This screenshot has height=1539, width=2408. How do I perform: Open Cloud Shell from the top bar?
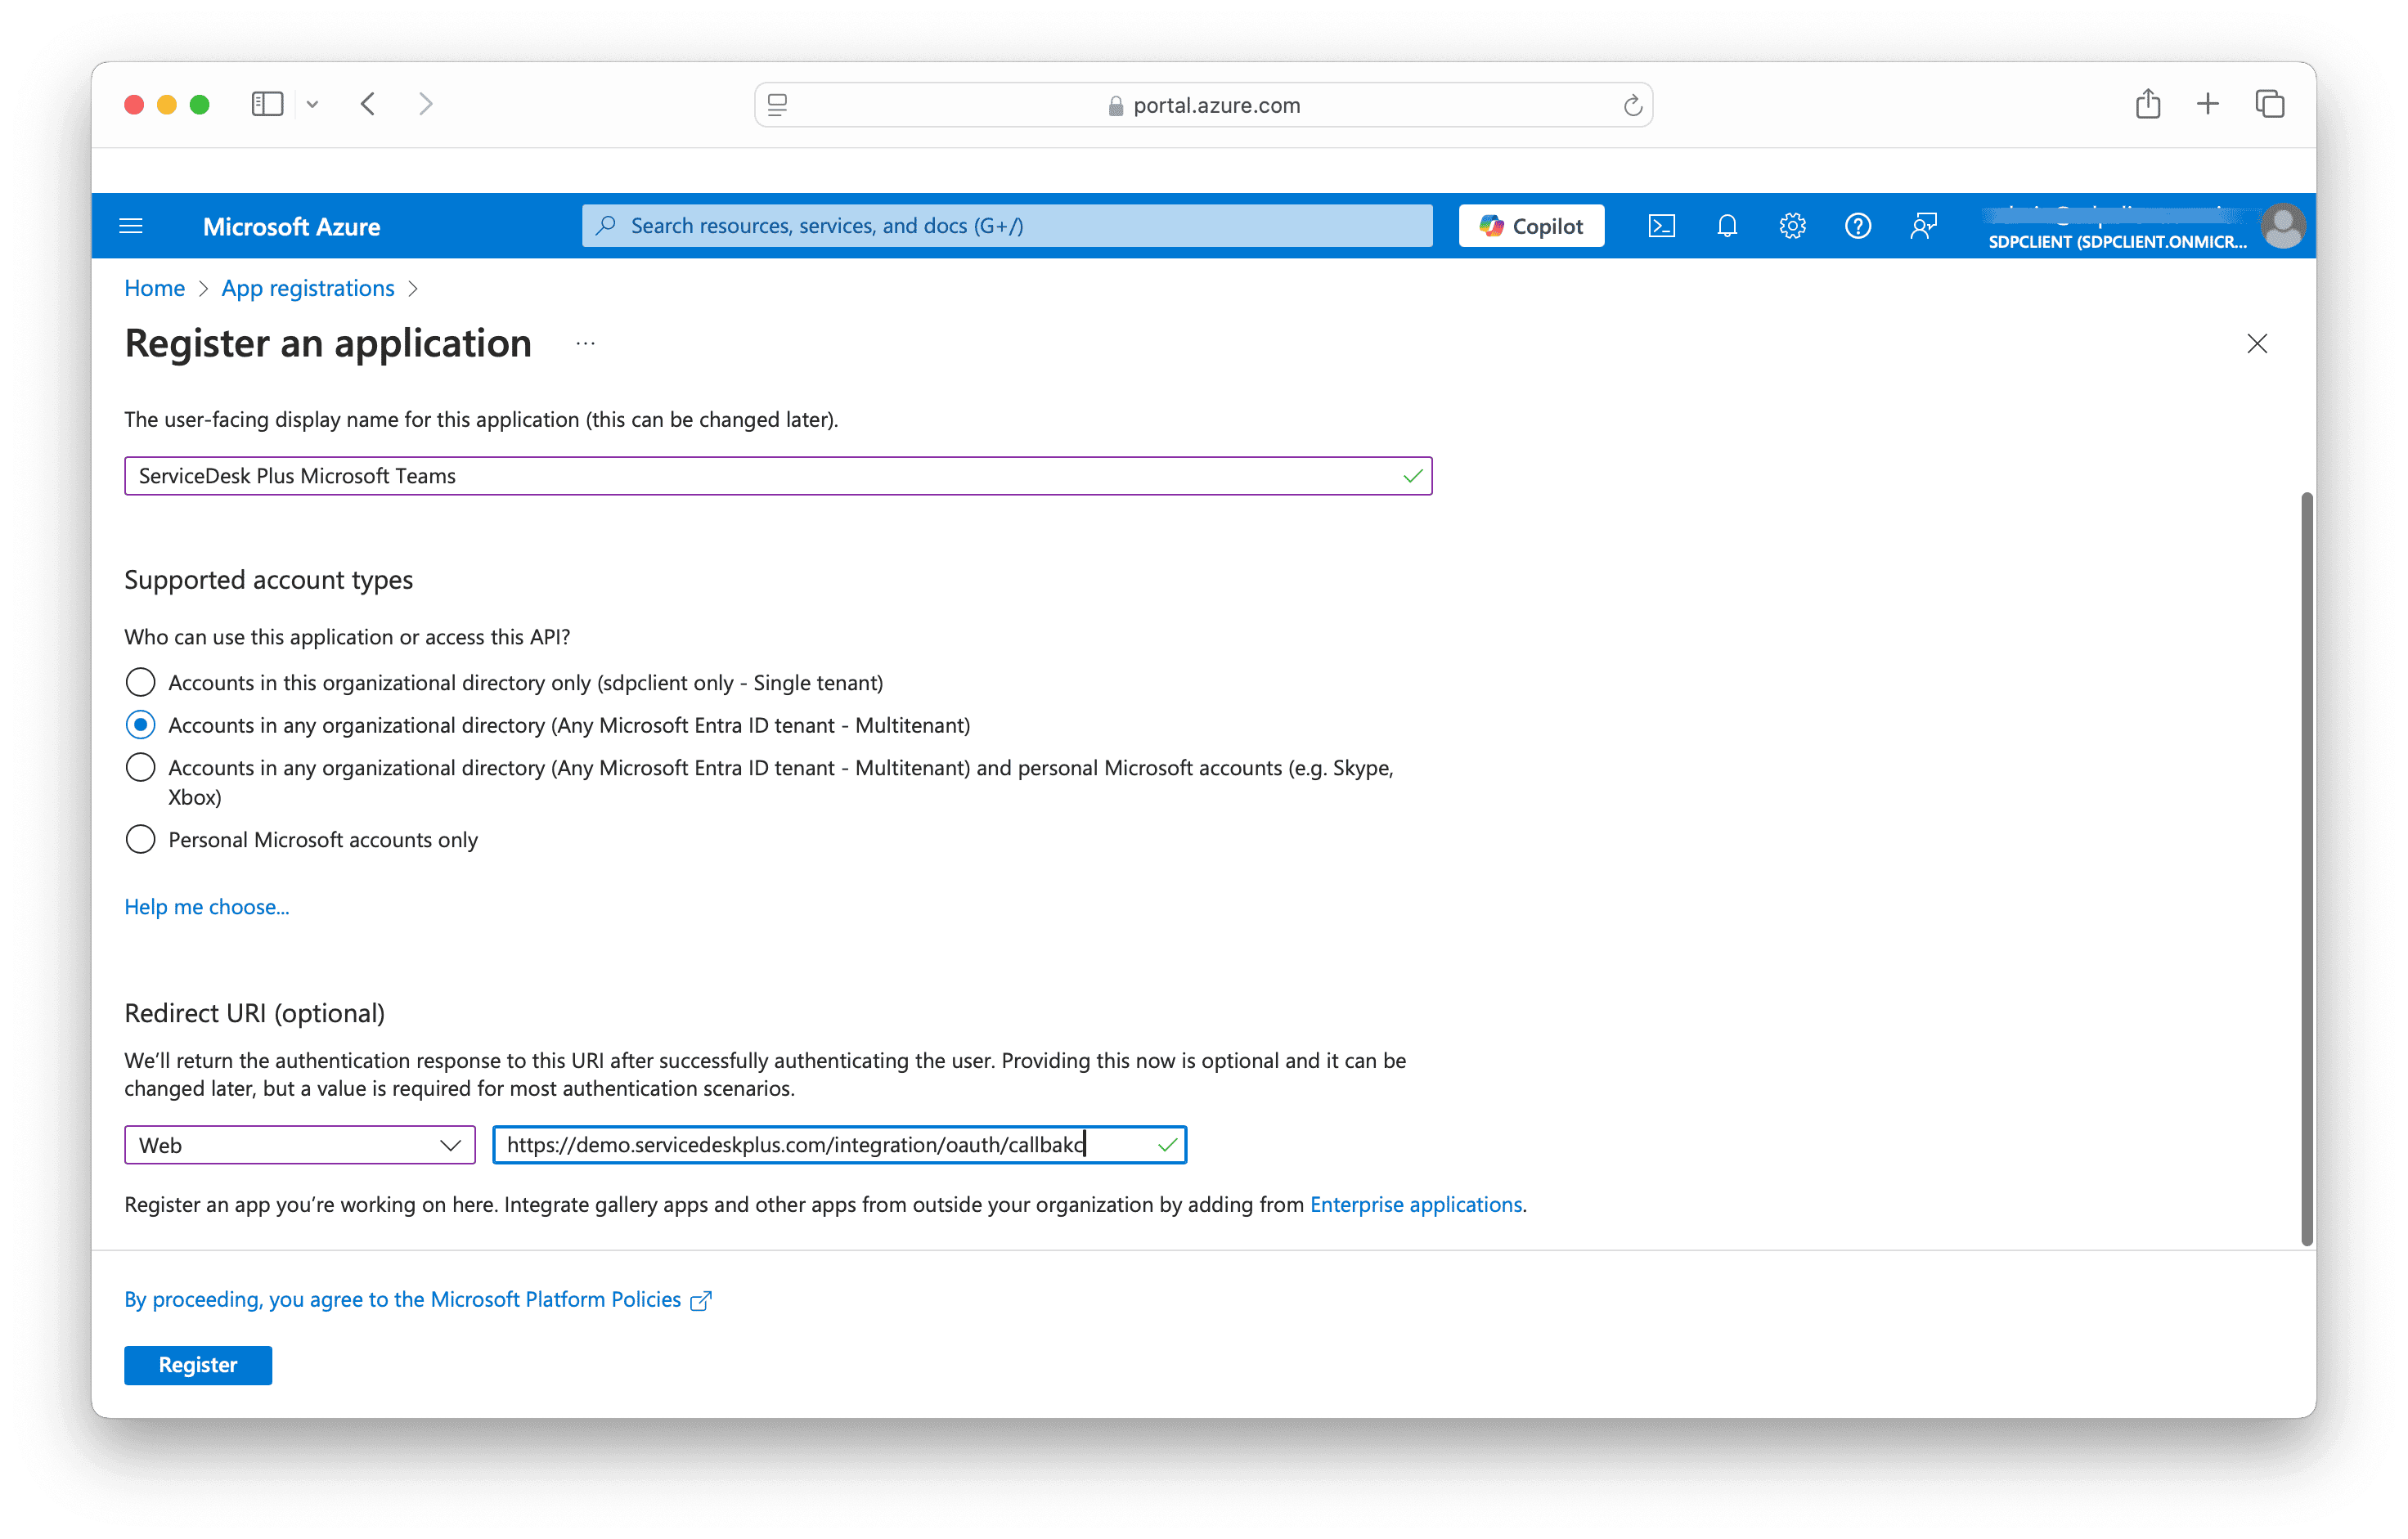tap(1661, 226)
